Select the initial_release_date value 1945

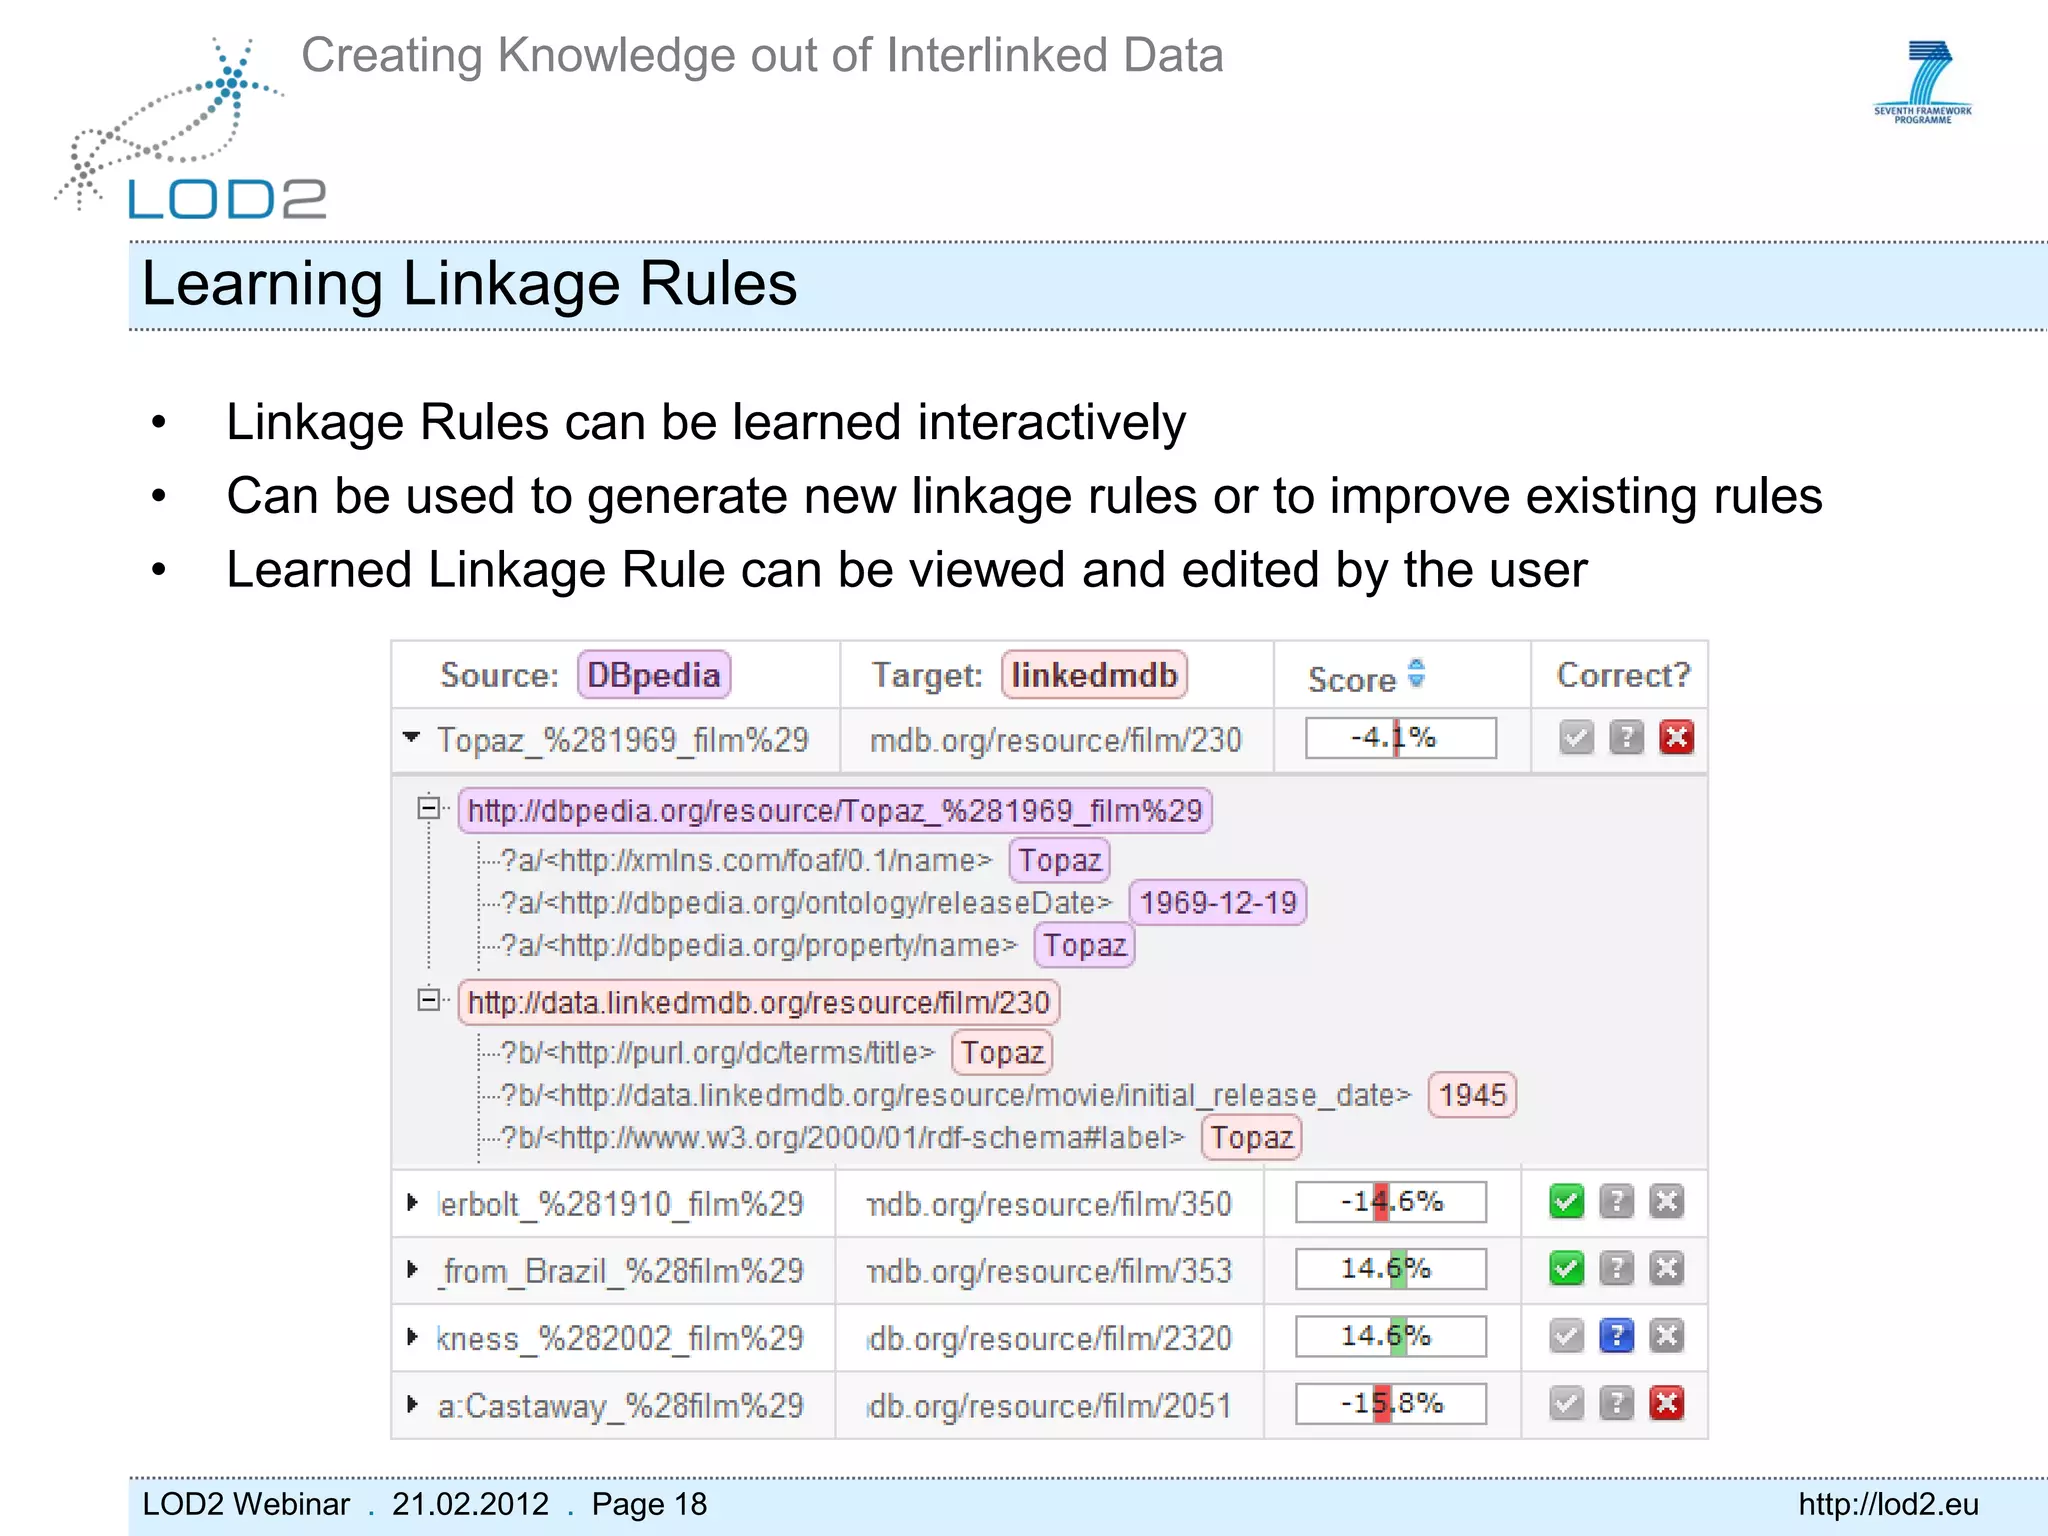pos(1473,1095)
